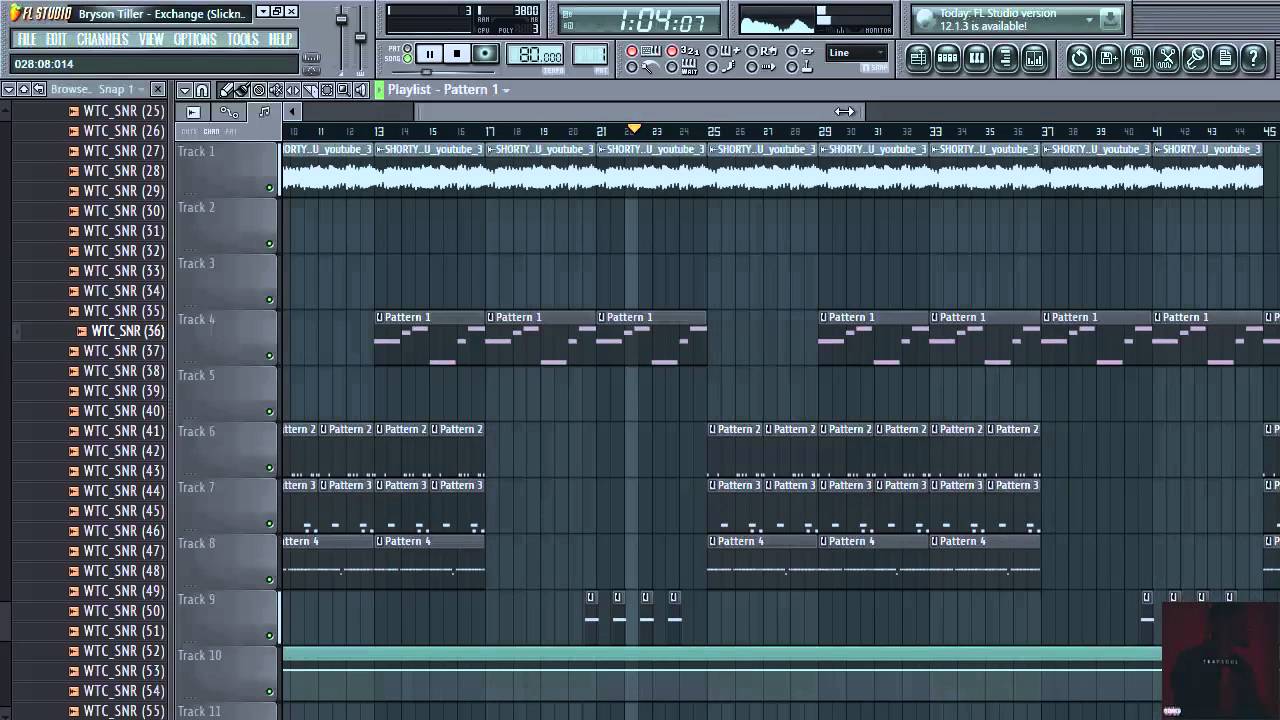Open the CHANNELS menu

102,39
